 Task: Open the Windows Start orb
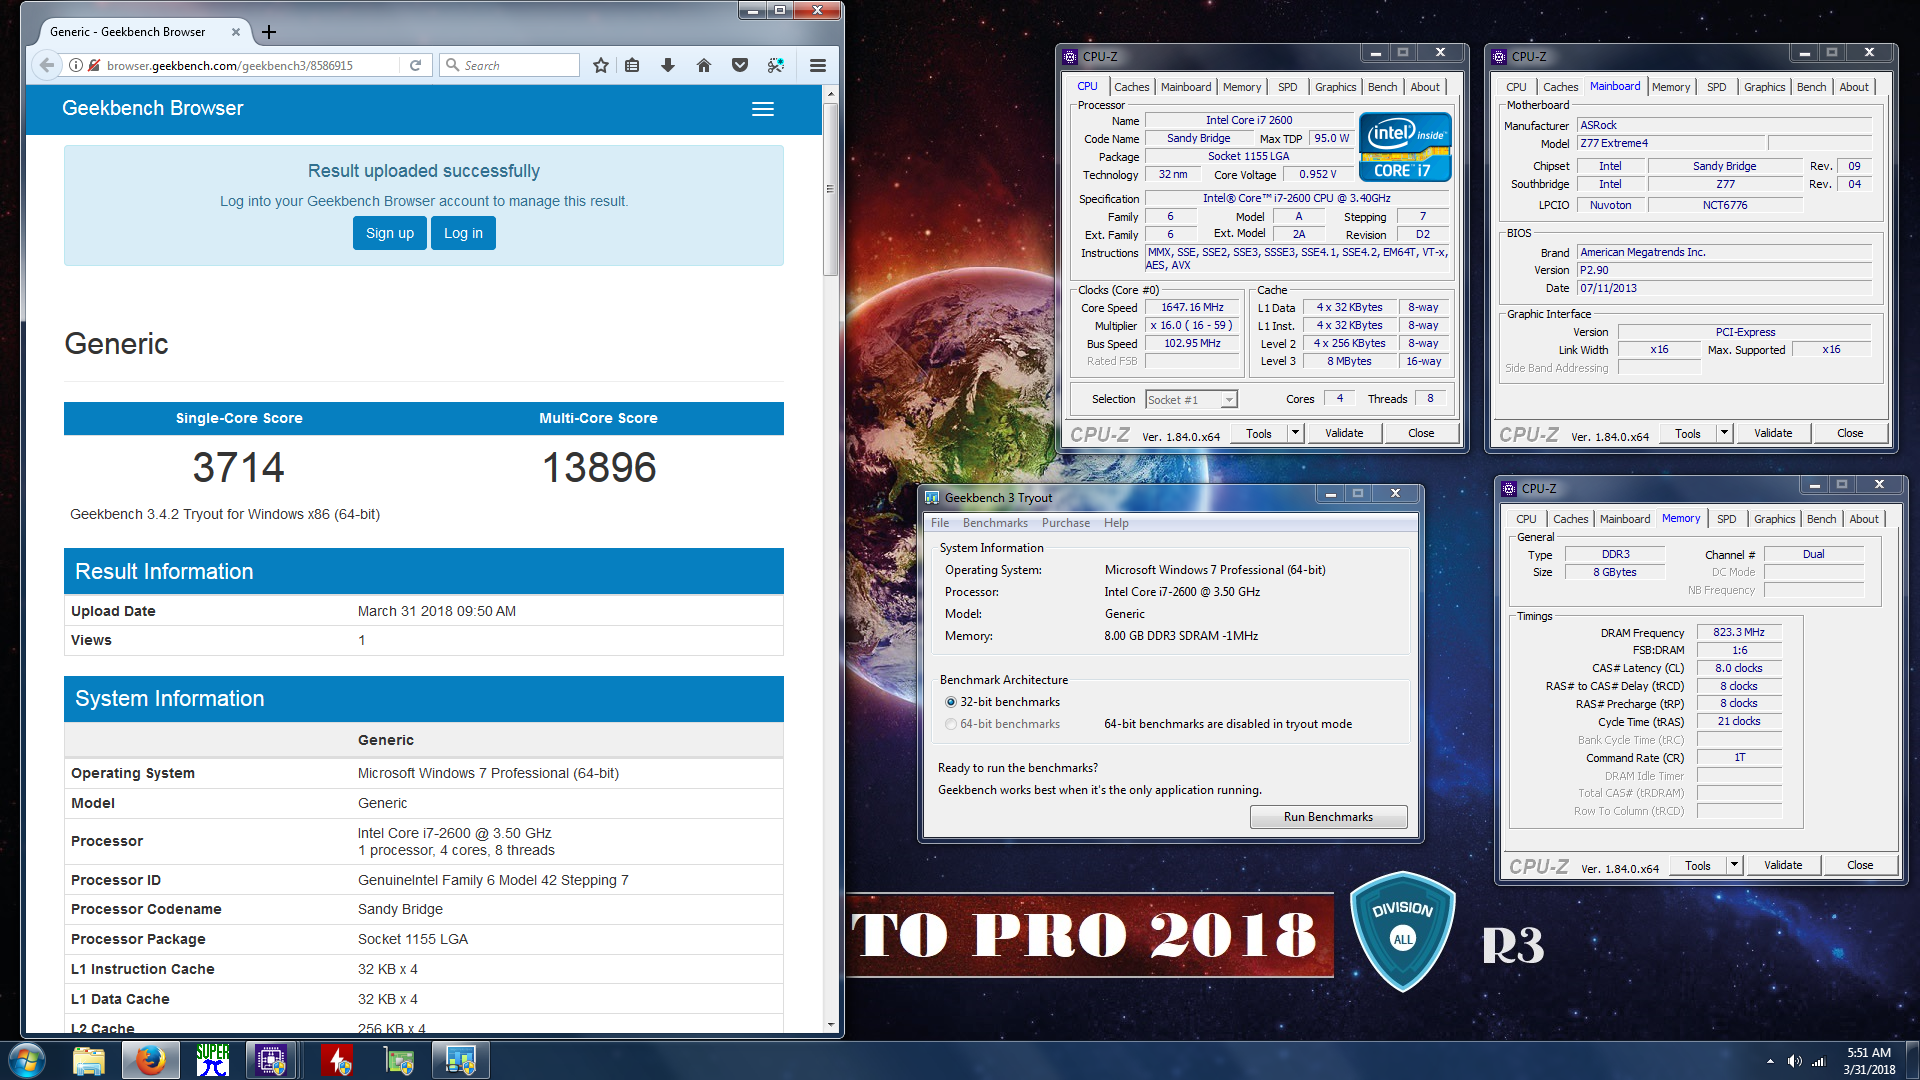pos(27,1060)
